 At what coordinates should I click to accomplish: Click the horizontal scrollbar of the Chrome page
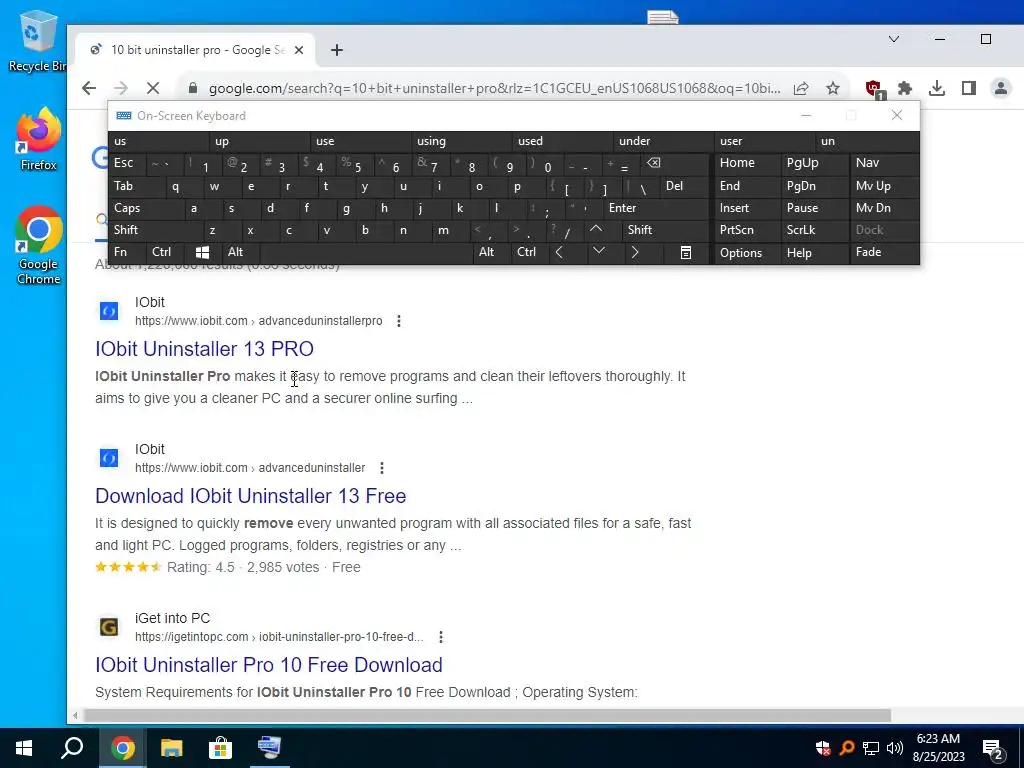click(x=487, y=716)
